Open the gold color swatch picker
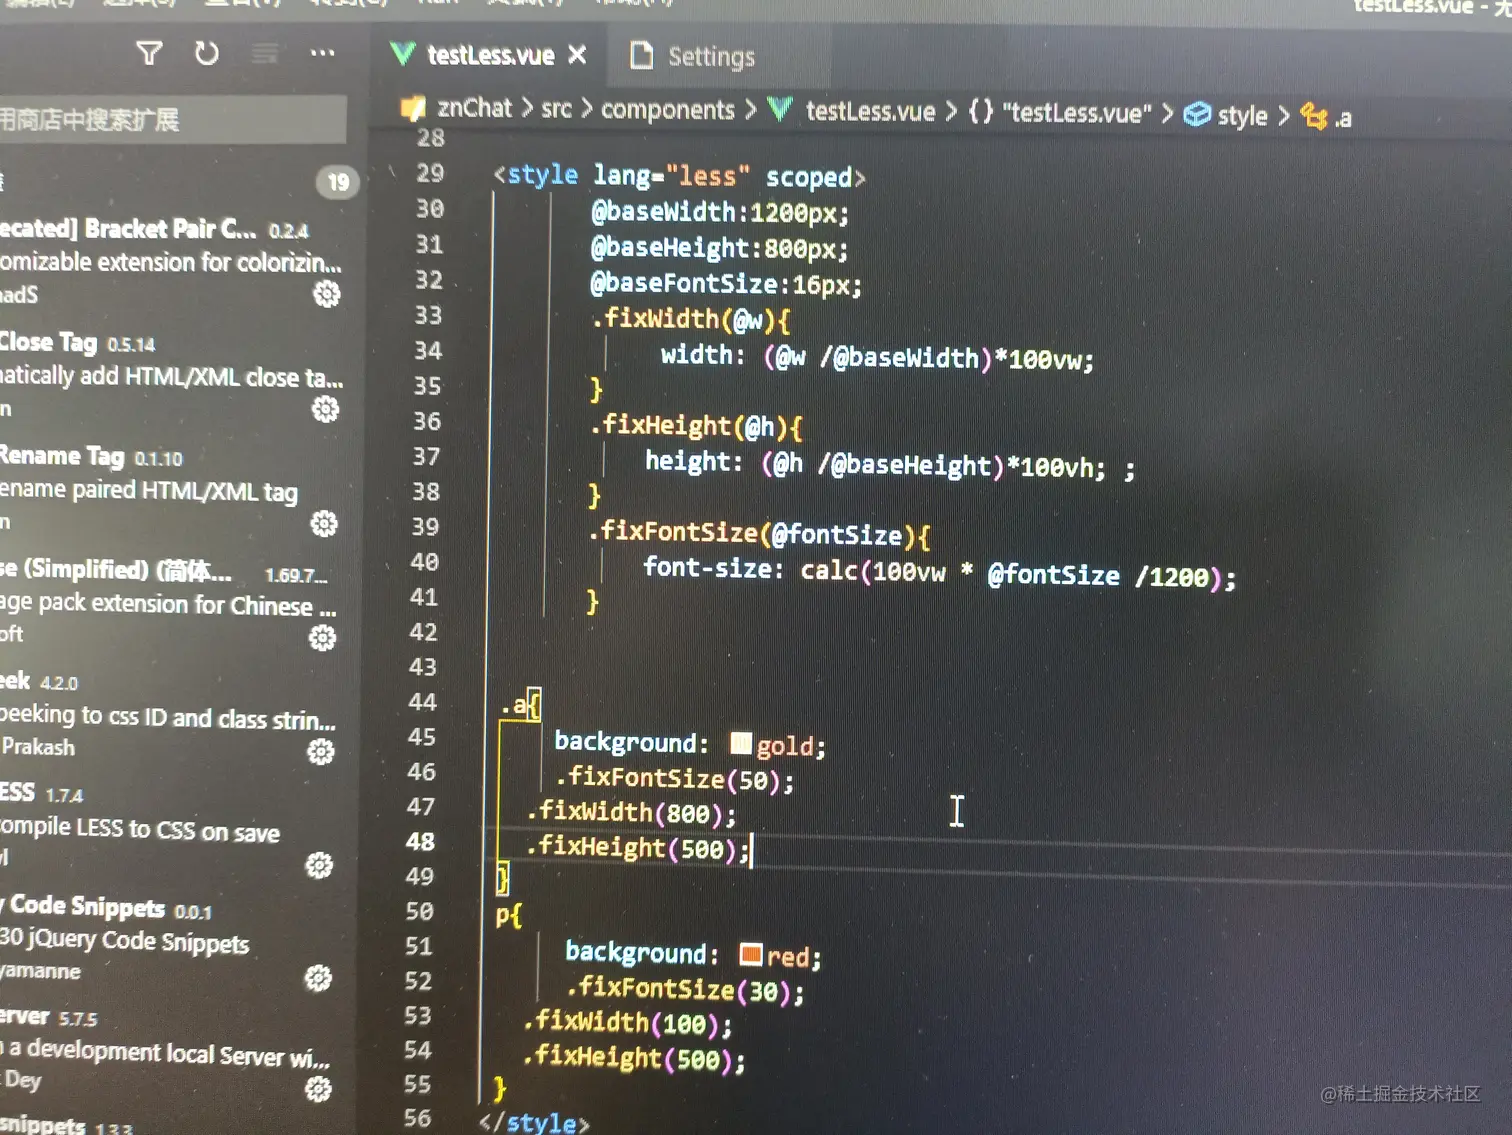Image resolution: width=1512 pixels, height=1135 pixels. click(741, 743)
